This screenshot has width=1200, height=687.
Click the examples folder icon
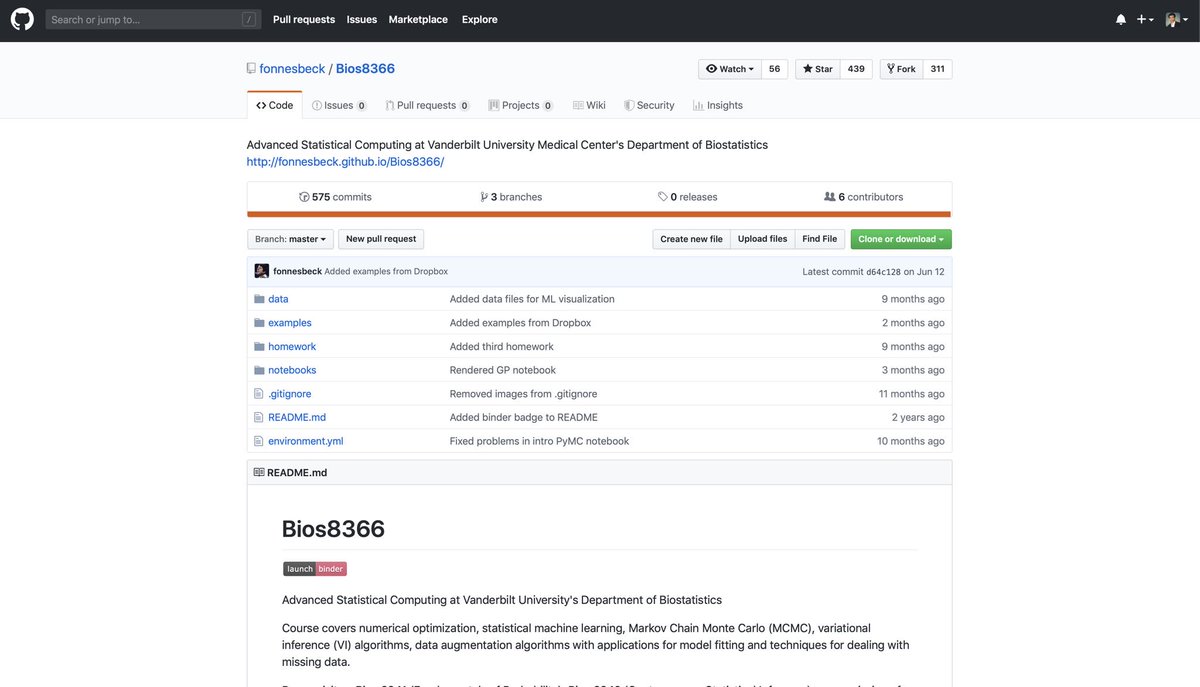coord(259,323)
